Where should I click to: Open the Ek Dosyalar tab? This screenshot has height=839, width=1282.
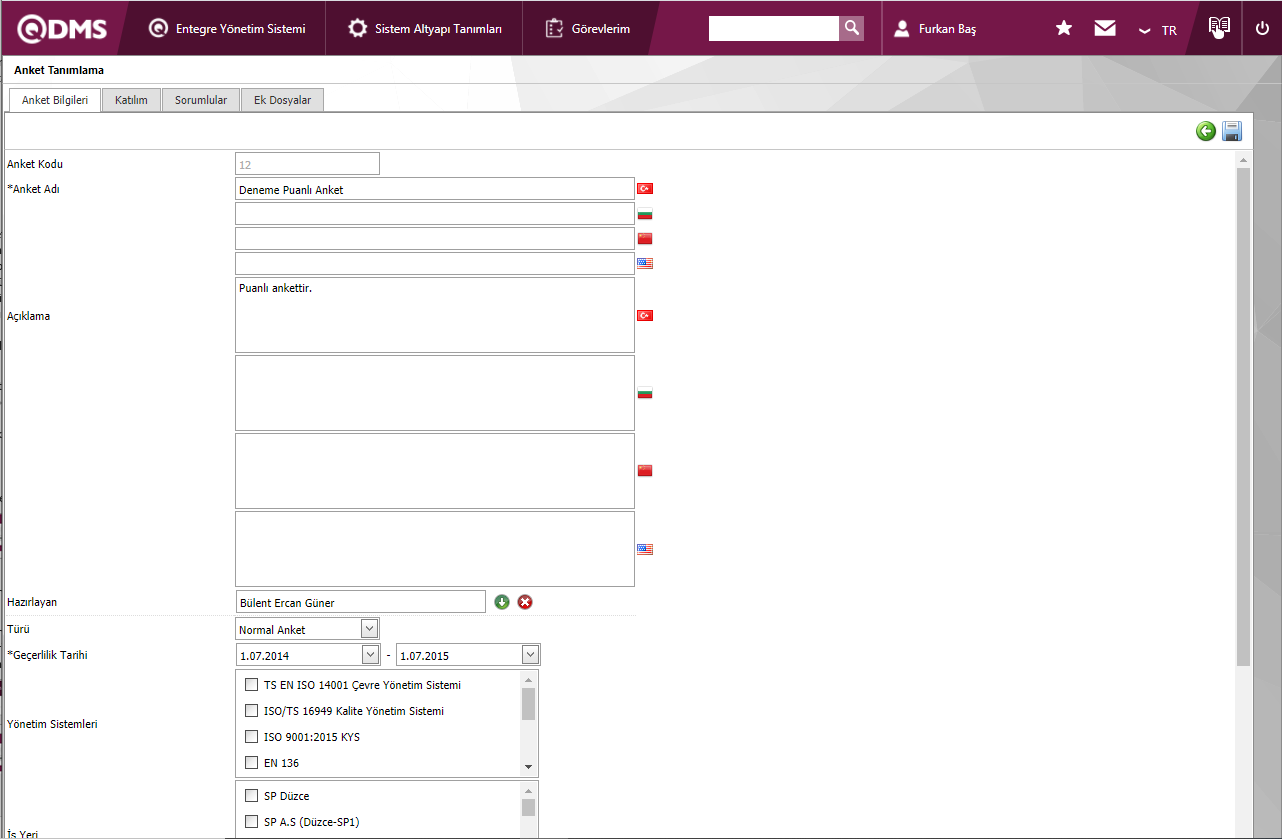point(282,100)
